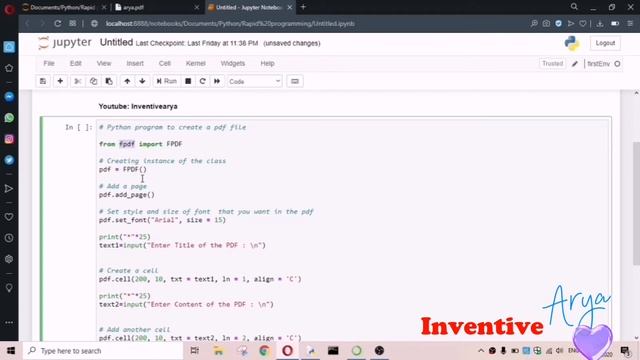Click the notebook vertical scrollbar
Viewport: 640px width, 360px height.
point(636,203)
